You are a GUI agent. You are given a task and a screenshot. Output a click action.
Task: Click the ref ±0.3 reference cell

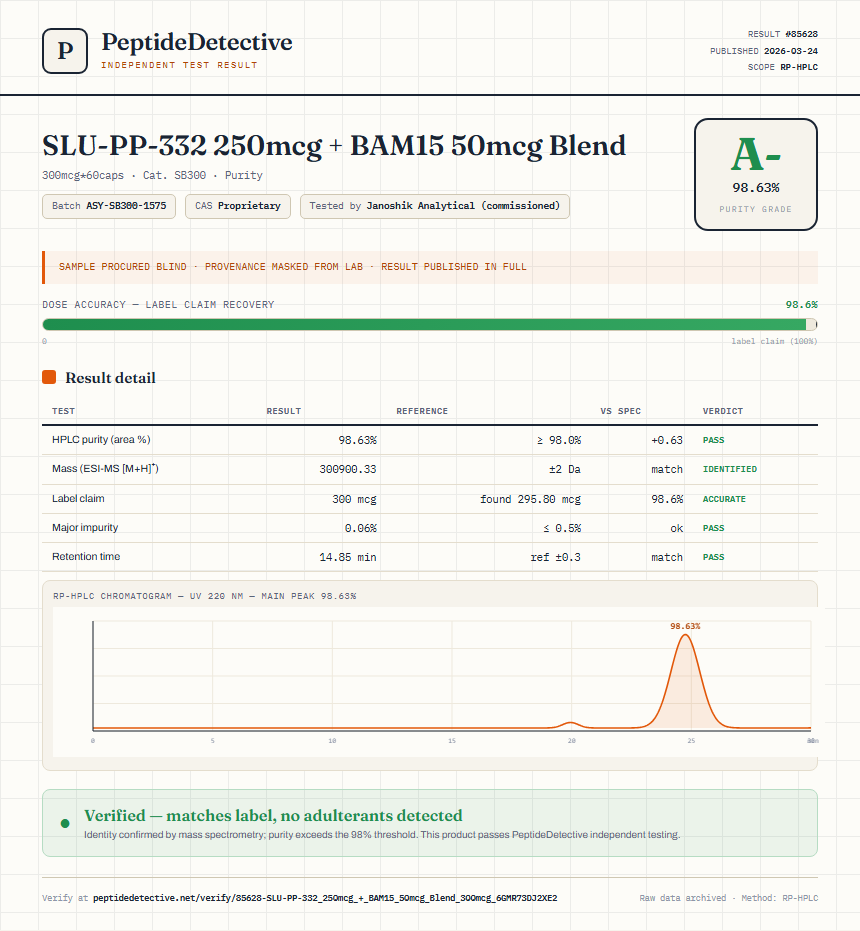click(555, 557)
